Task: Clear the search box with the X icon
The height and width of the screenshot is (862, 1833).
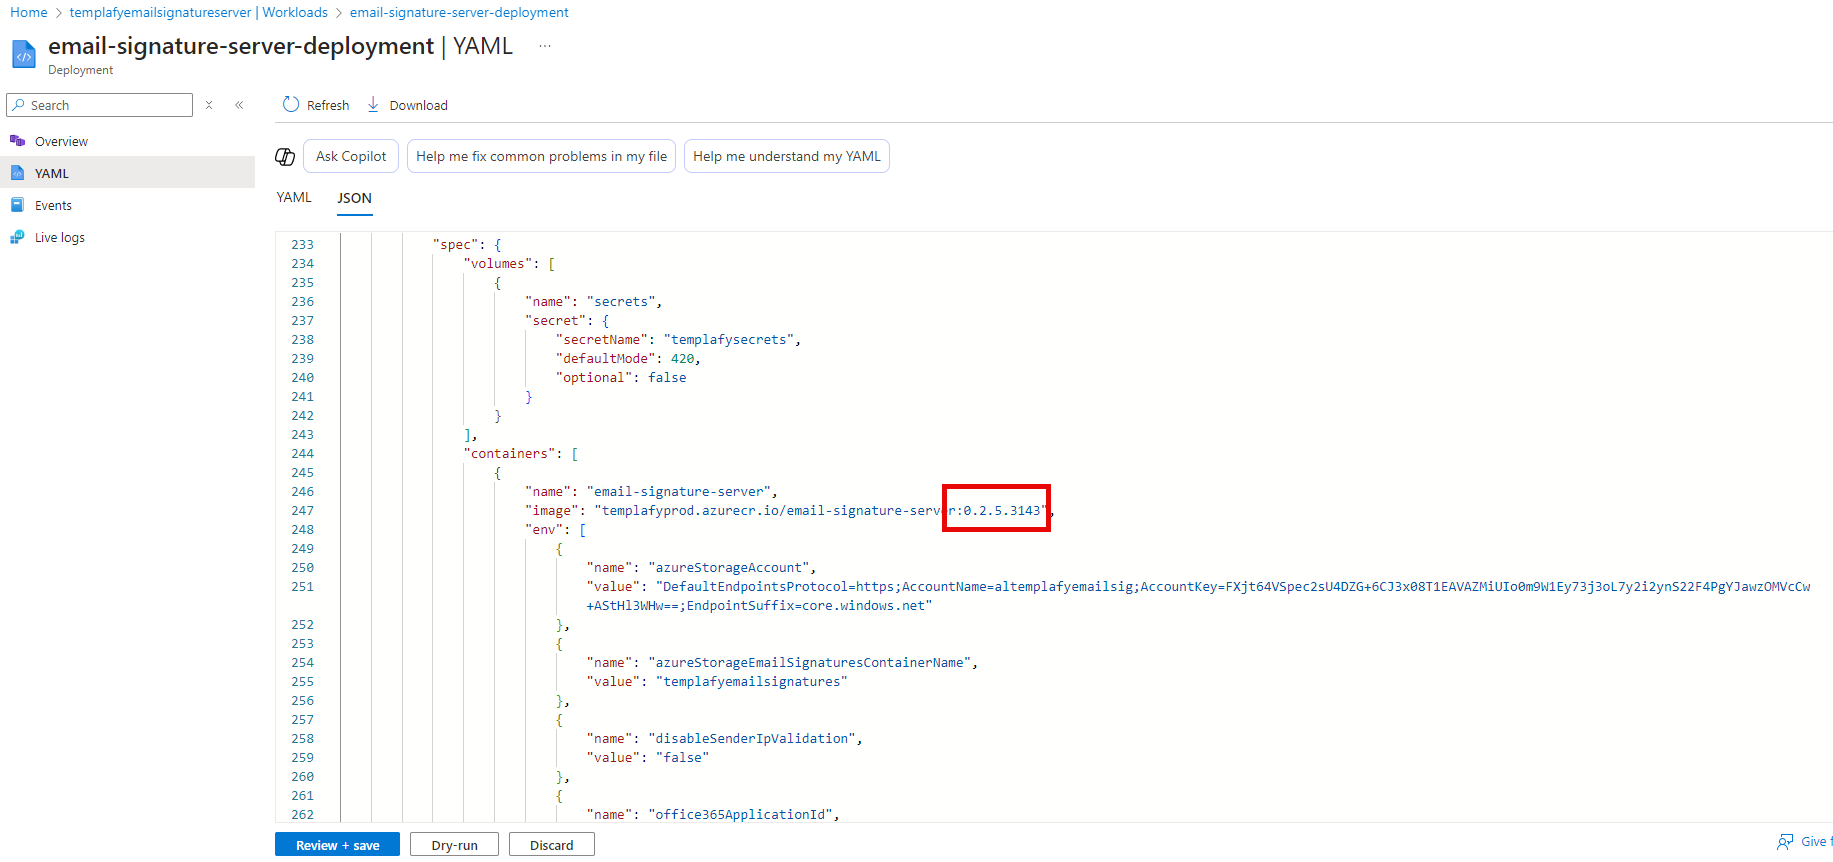Action: (209, 105)
